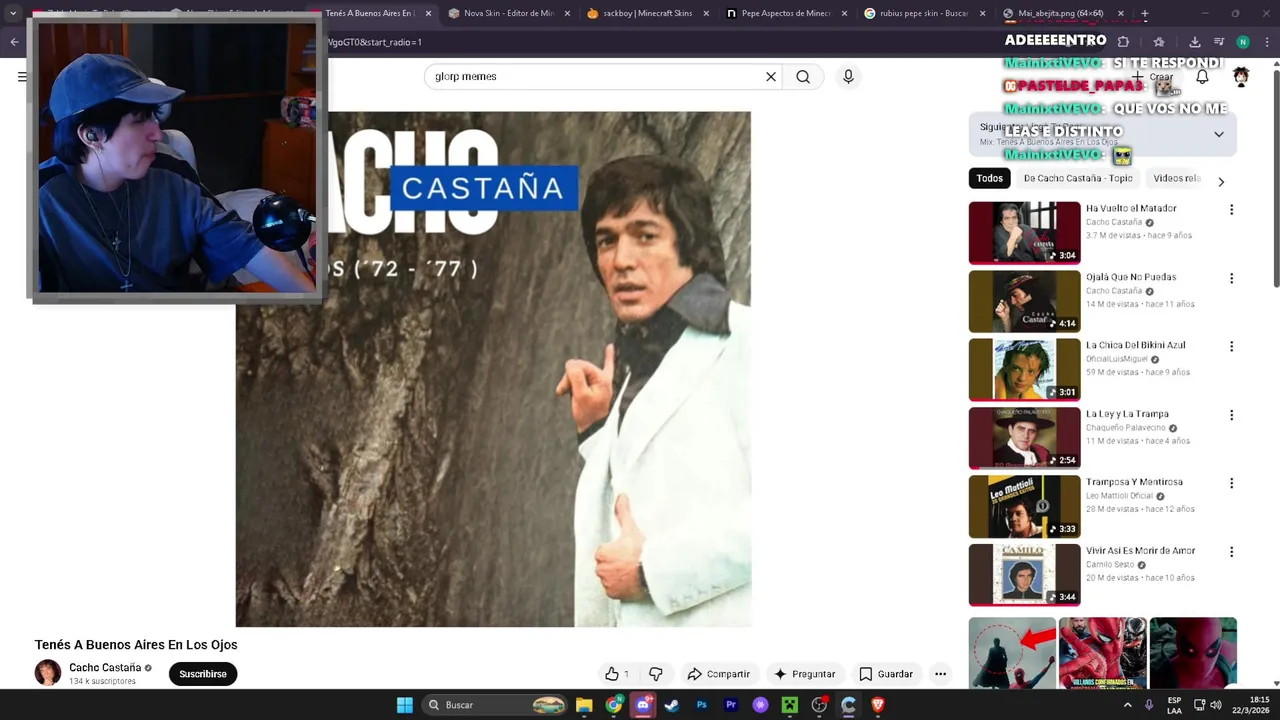1280x720 pixels.
Task: Dislike the video with thumbs down
Action: coord(656,674)
